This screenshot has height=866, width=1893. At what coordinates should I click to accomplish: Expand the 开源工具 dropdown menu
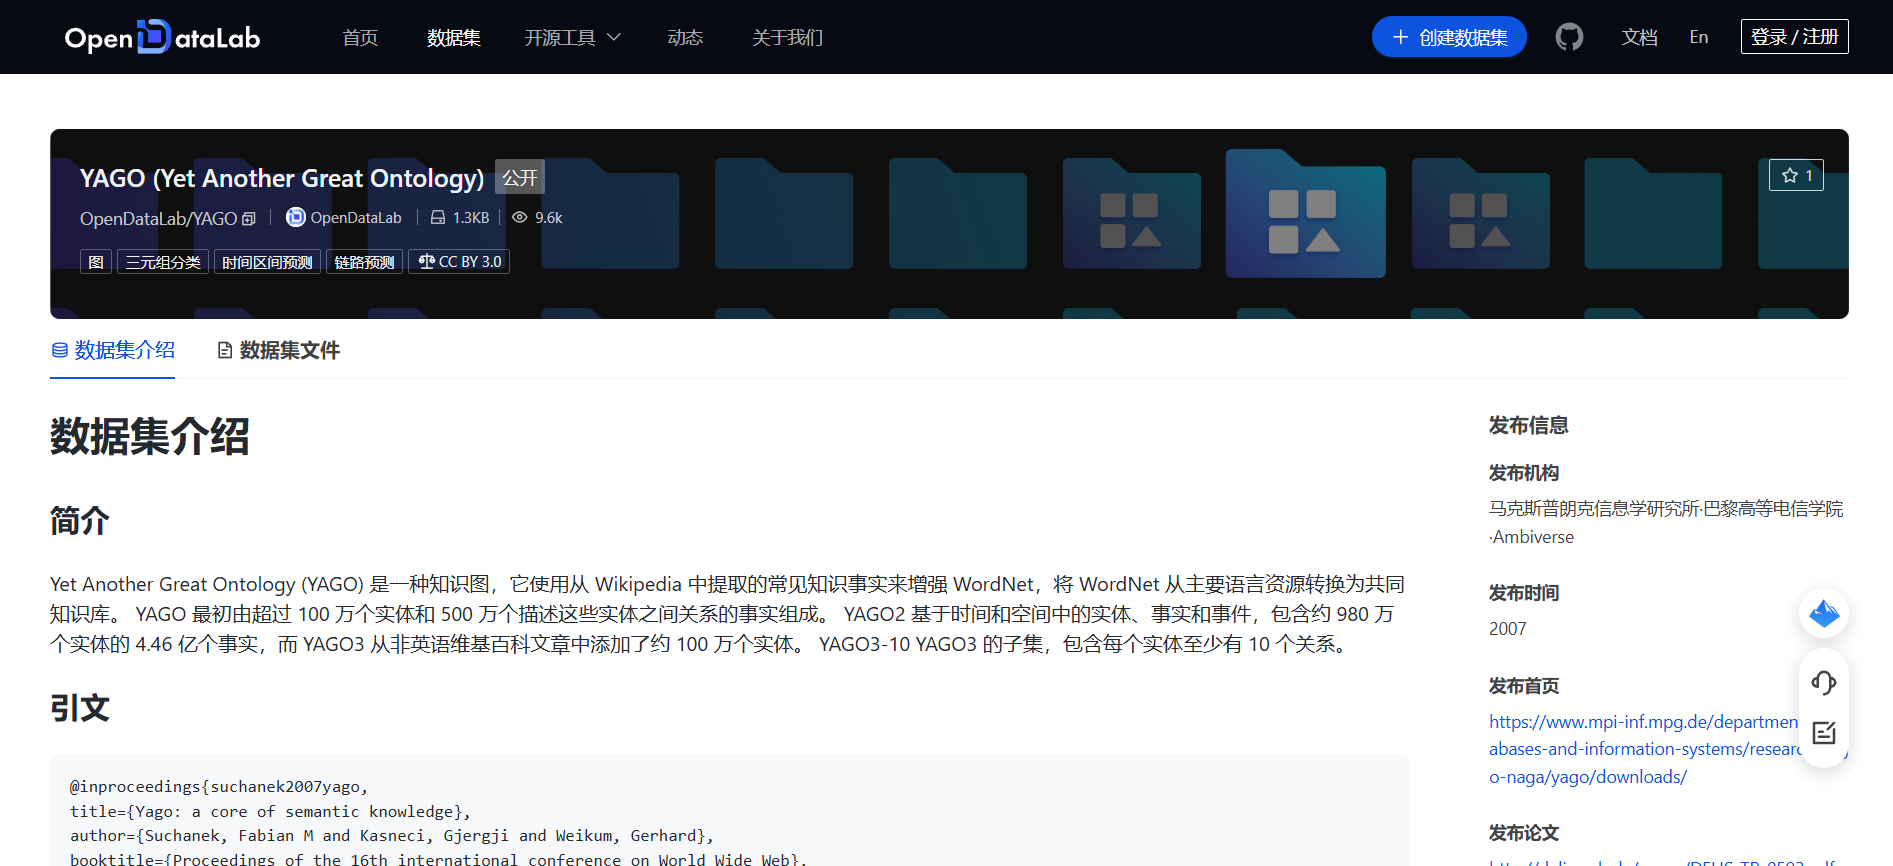pos(573,37)
